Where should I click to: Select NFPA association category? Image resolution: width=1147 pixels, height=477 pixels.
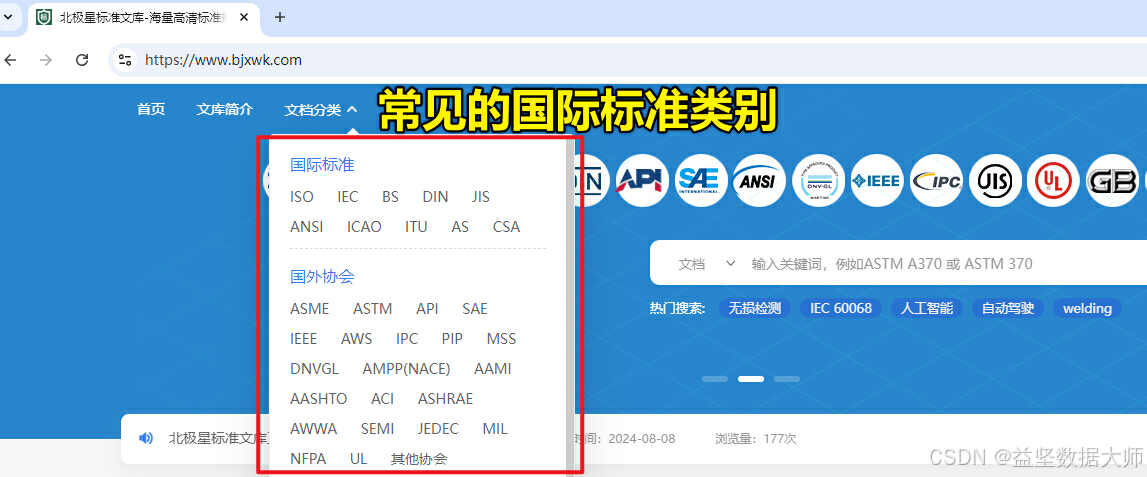coord(308,459)
